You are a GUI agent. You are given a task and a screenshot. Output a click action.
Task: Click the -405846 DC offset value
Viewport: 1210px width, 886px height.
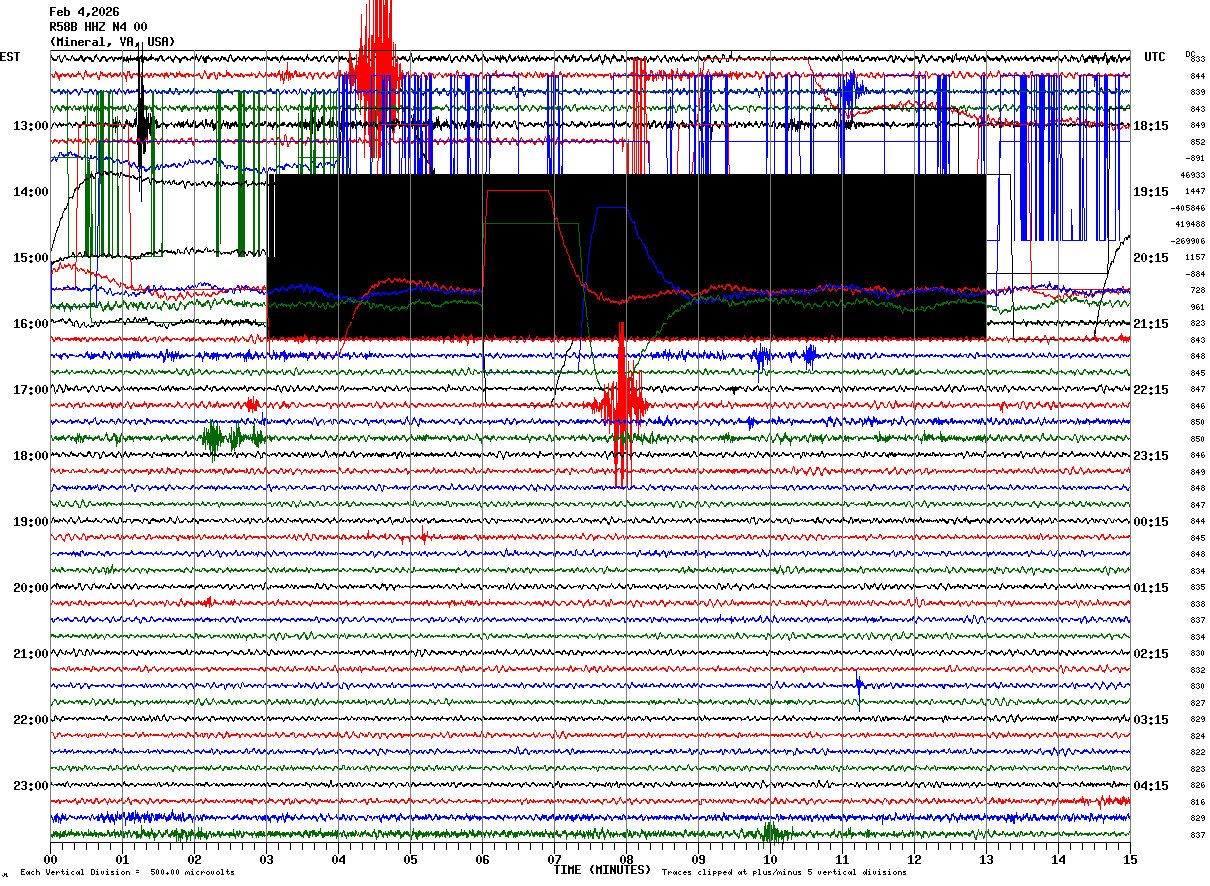pos(1189,208)
